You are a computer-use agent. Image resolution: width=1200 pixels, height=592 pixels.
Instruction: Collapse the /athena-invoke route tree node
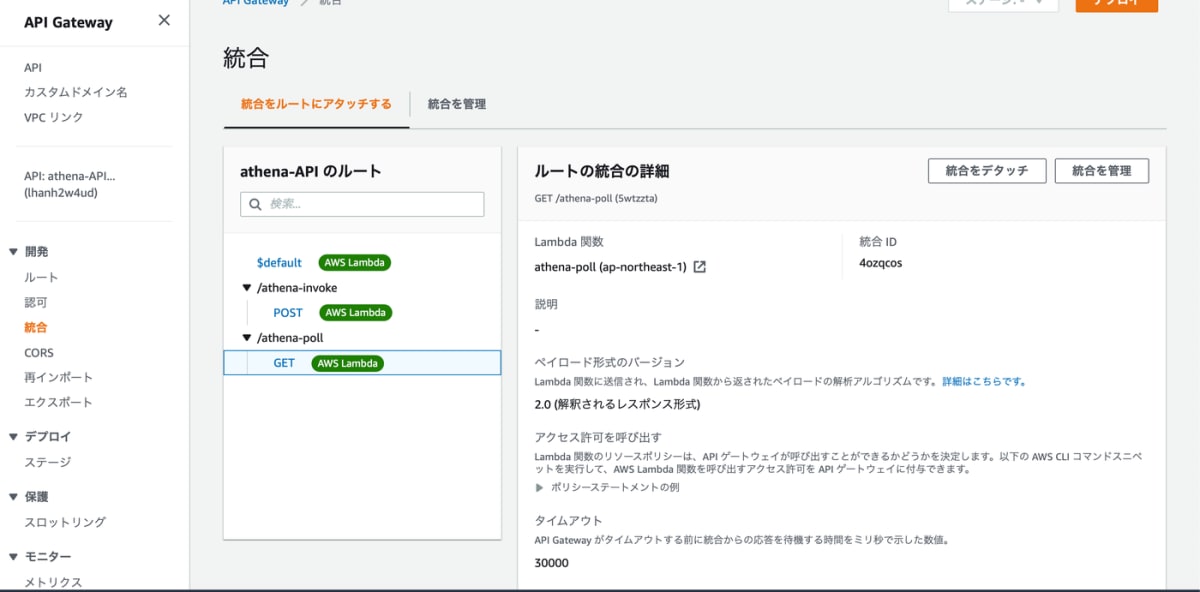(247, 288)
